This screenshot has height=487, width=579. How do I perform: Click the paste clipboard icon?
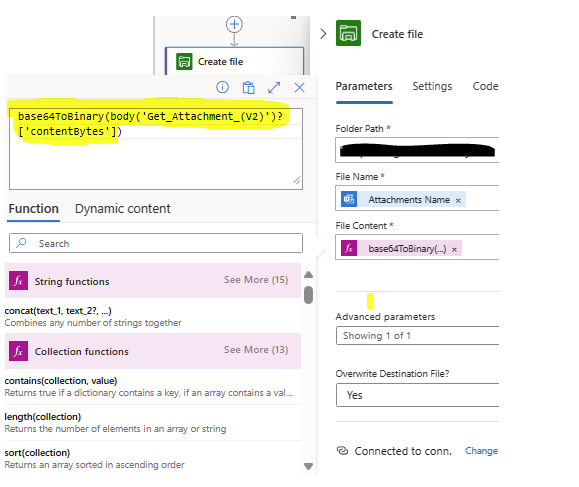248,88
